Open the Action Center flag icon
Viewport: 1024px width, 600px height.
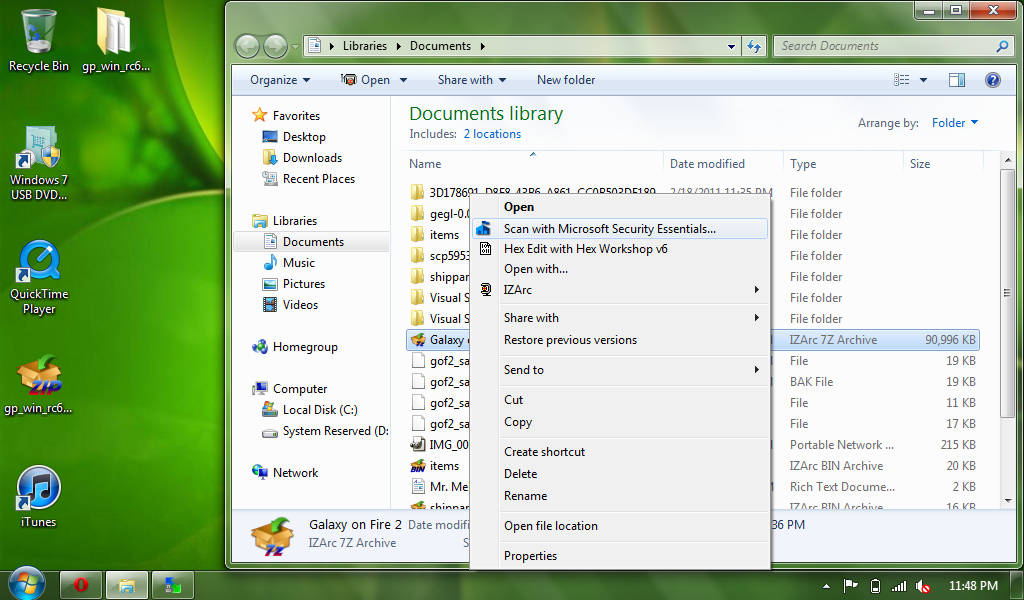[x=850, y=586]
